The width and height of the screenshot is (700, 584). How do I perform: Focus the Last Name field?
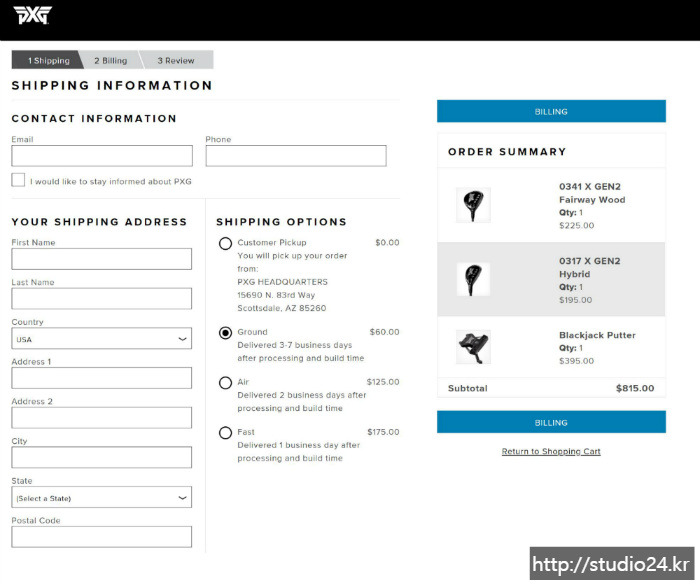tap(102, 299)
